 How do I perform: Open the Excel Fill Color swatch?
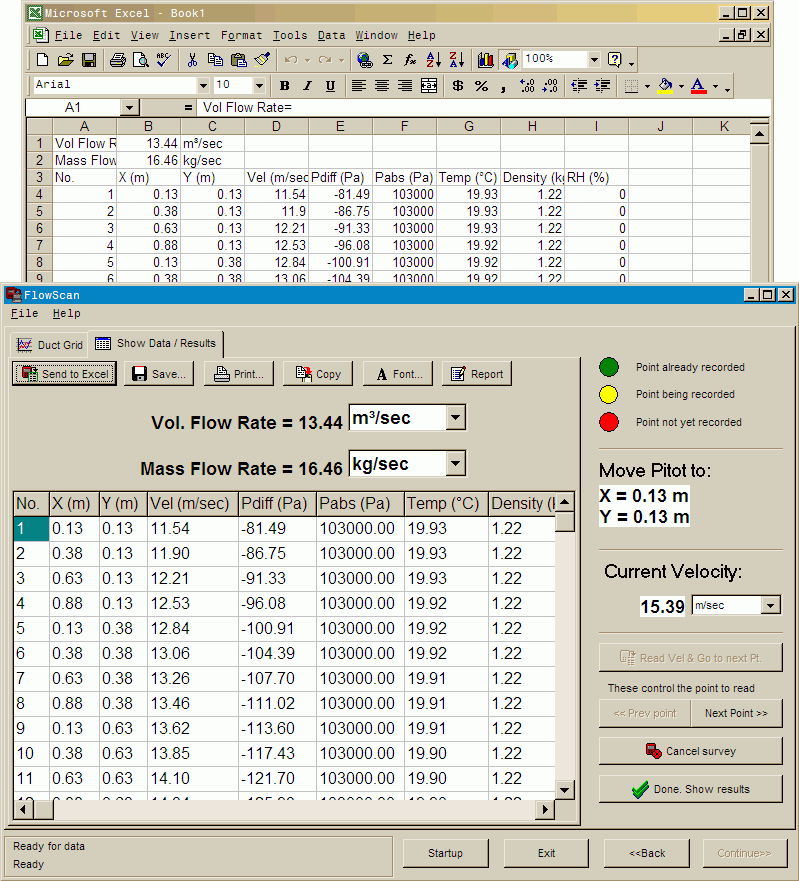click(x=665, y=86)
